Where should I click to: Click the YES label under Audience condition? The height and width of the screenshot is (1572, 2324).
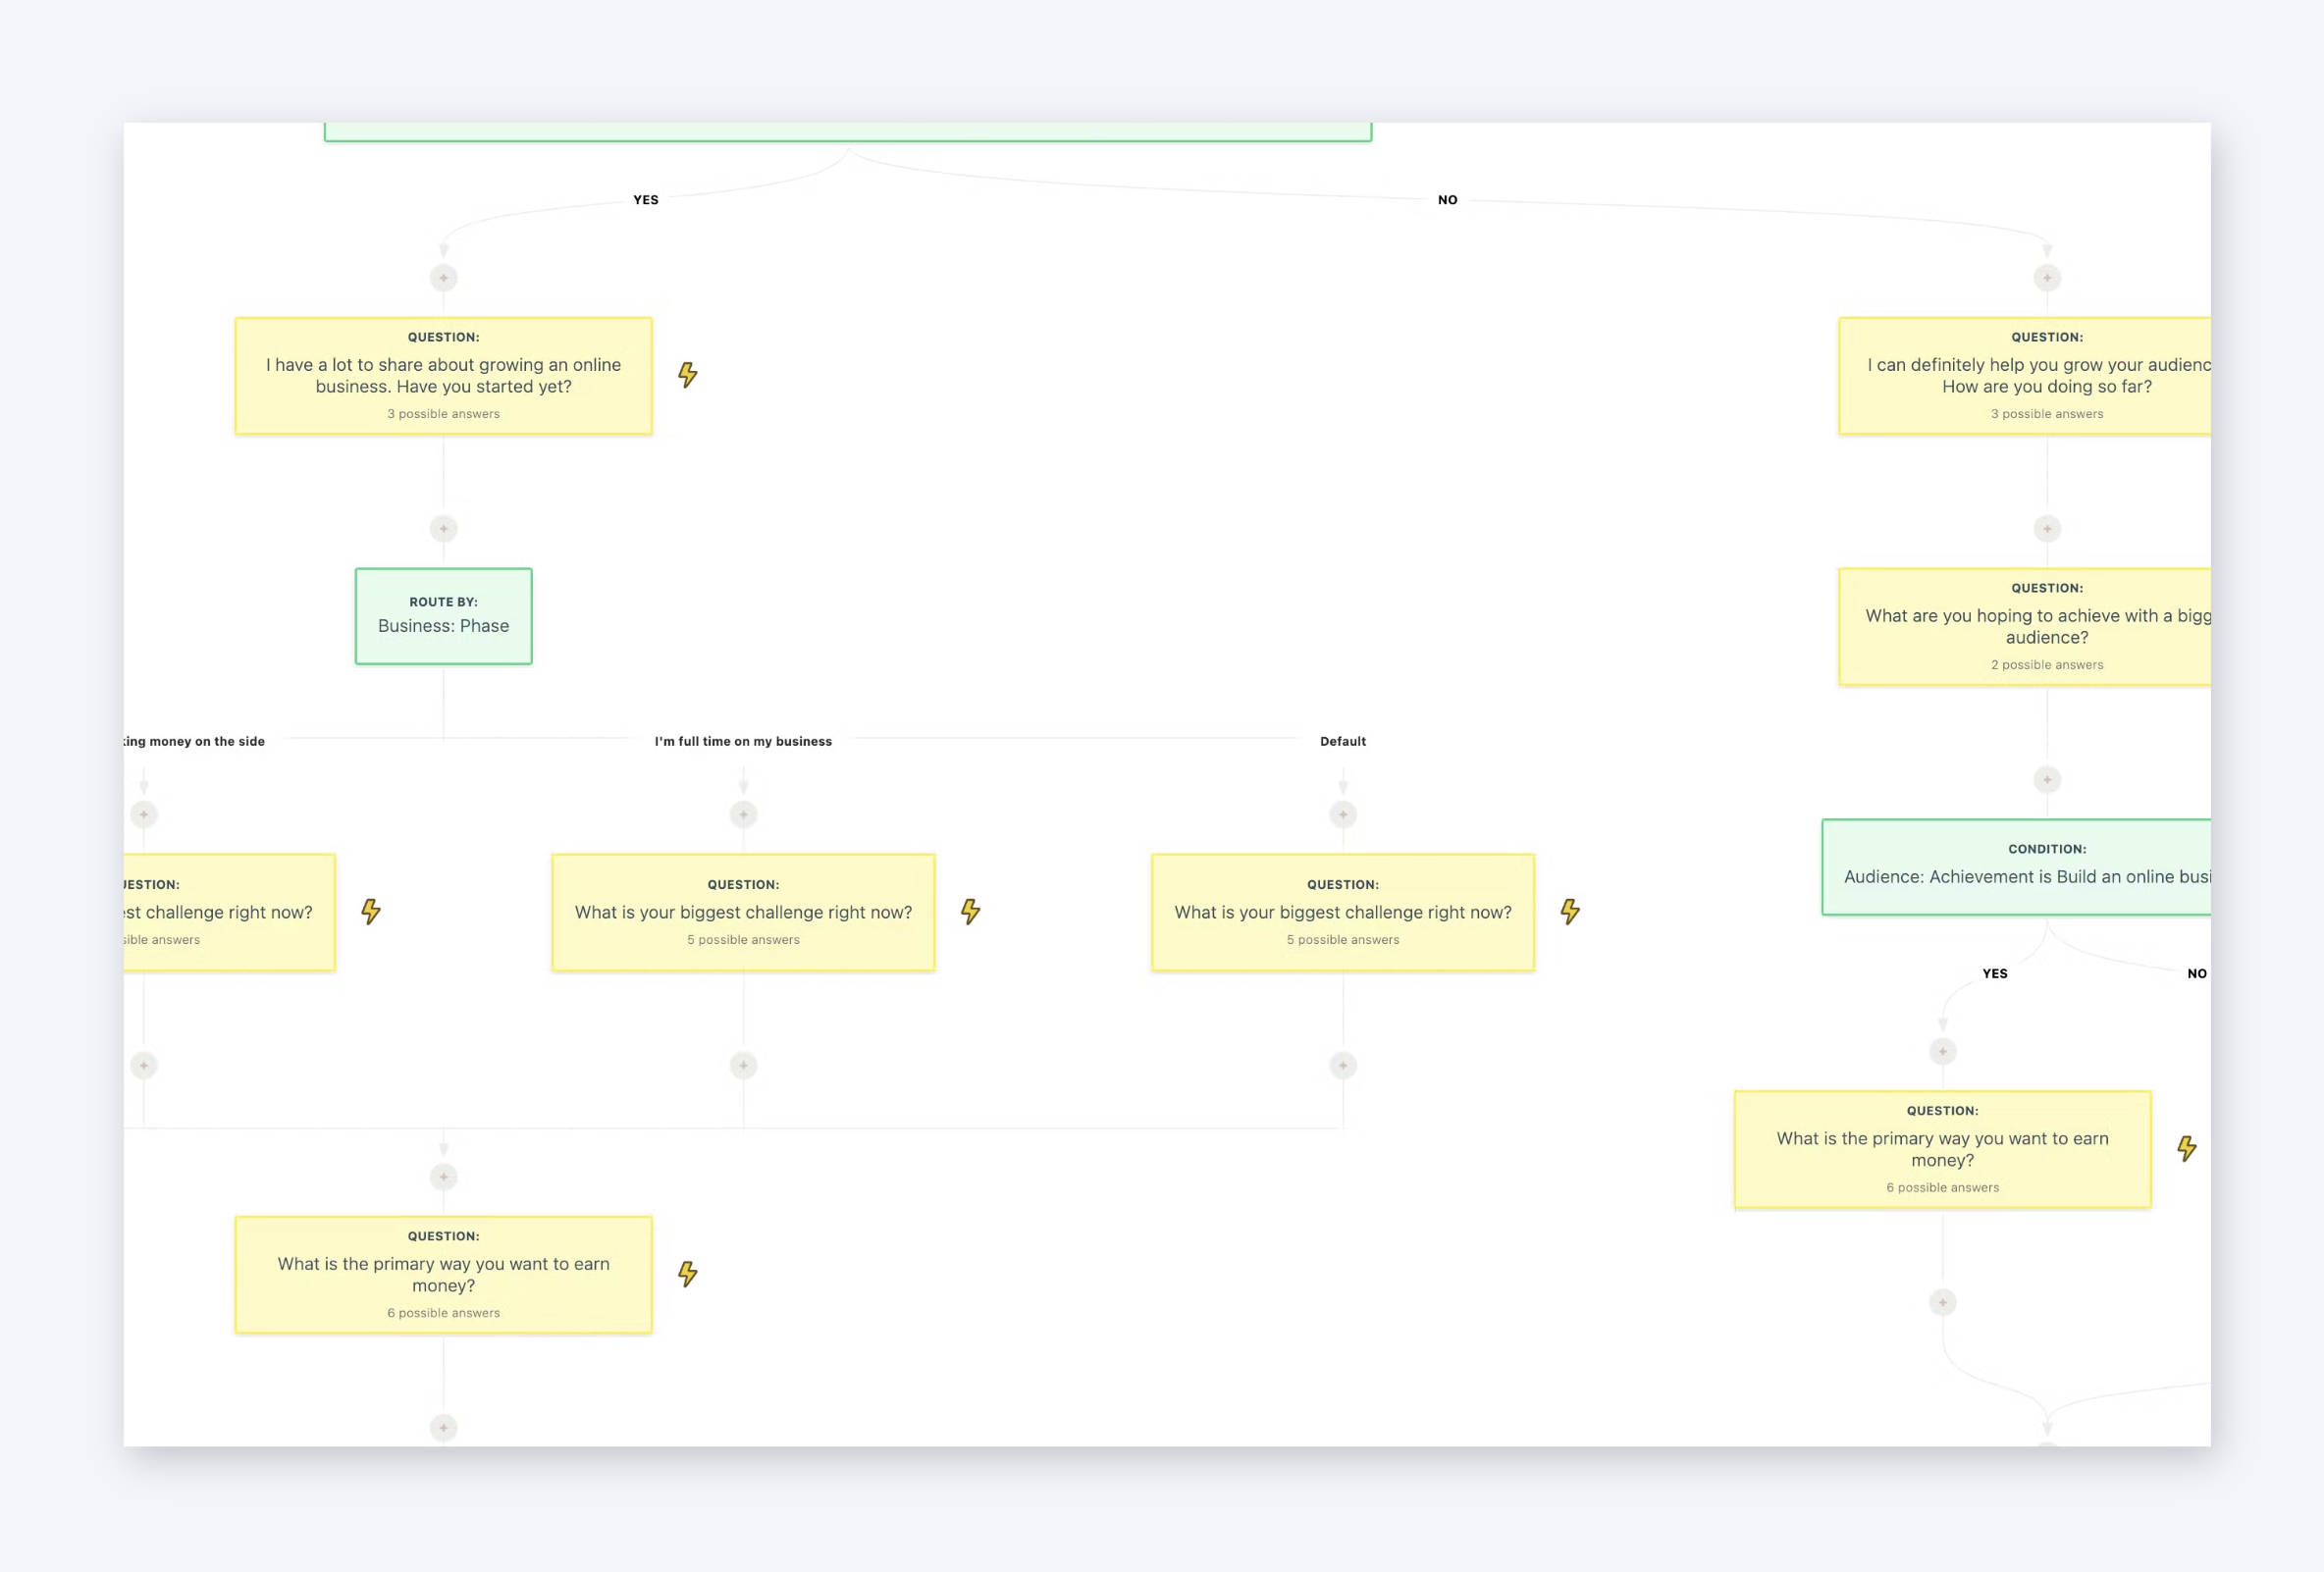tap(1995, 973)
